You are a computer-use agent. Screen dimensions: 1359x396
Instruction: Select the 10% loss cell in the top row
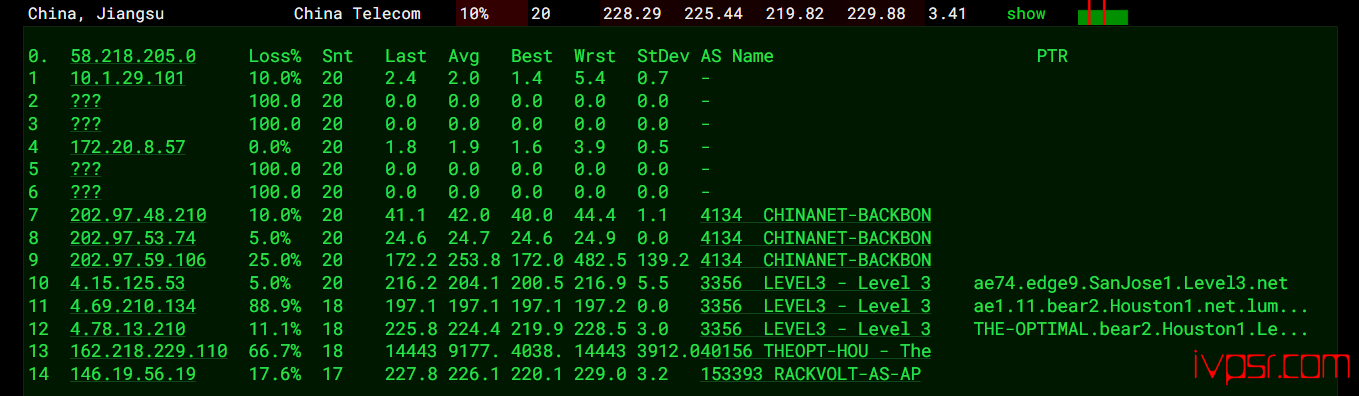coord(491,14)
